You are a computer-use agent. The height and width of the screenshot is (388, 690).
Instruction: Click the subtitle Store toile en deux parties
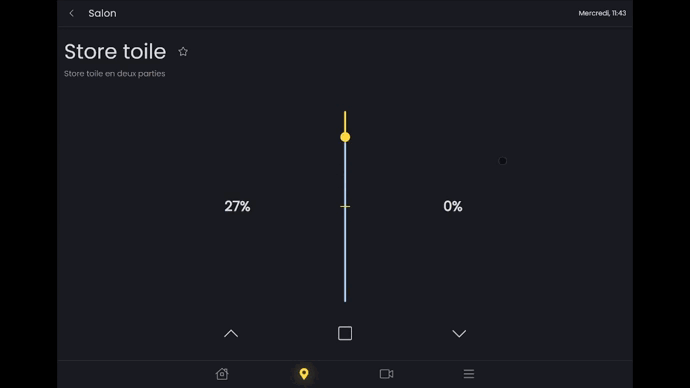(x=115, y=73)
